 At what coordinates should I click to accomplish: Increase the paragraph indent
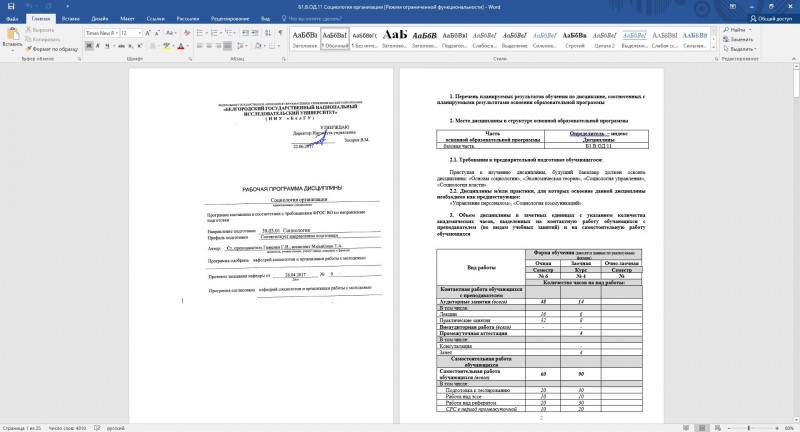pyautogui.click(x=255, y=33)
